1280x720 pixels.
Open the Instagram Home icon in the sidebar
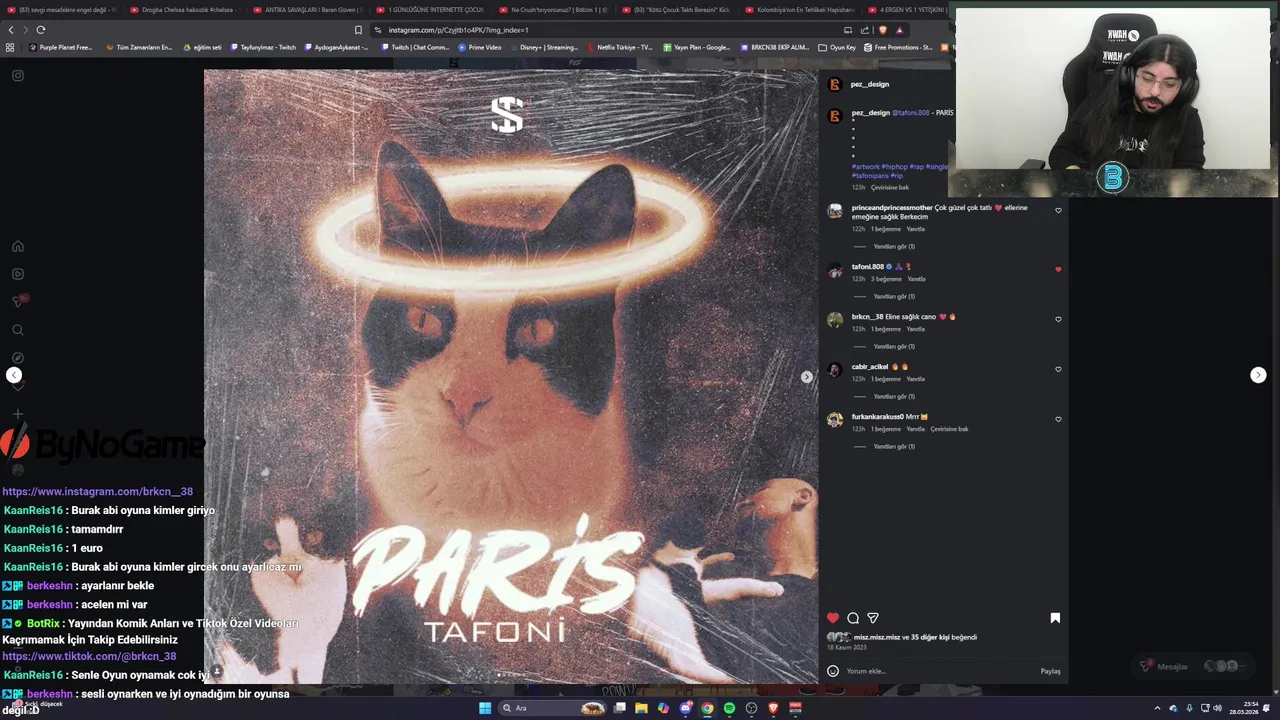(x=18, y=246)
